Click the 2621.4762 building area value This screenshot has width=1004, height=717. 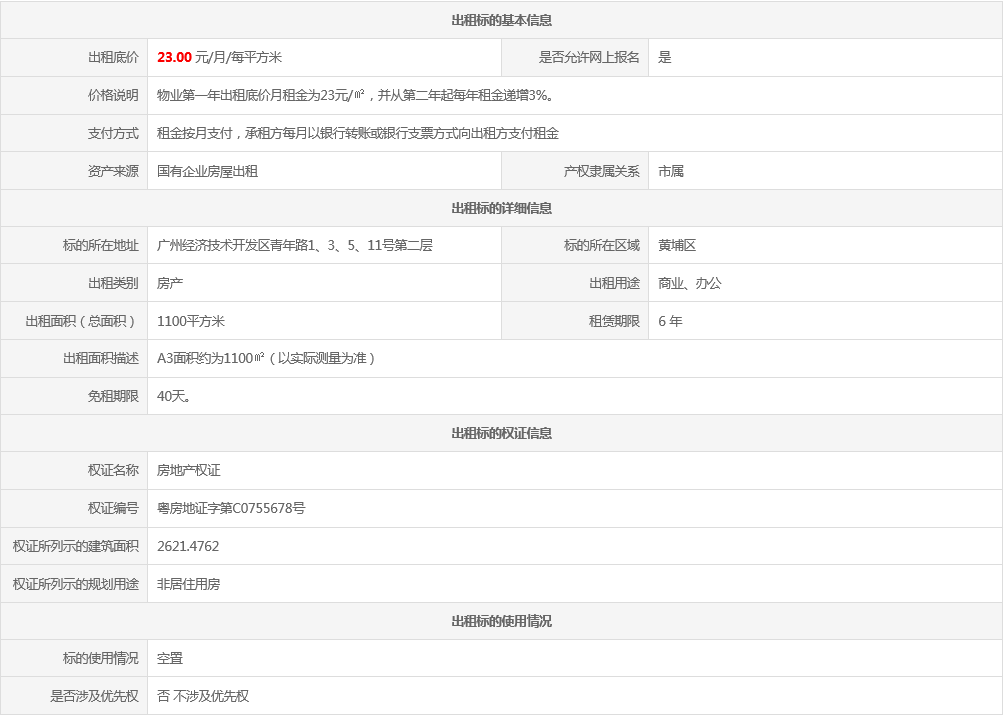[188, 546]
